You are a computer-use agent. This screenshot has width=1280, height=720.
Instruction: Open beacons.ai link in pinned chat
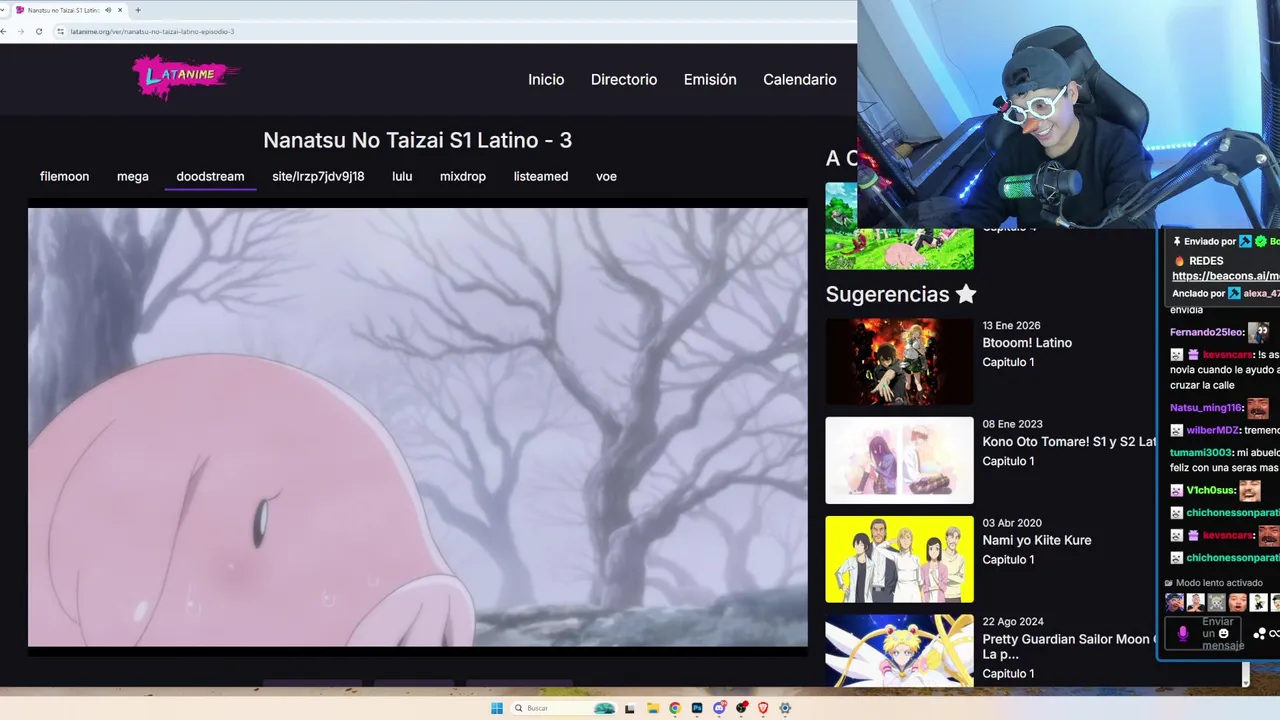[x=1225, y=276]
